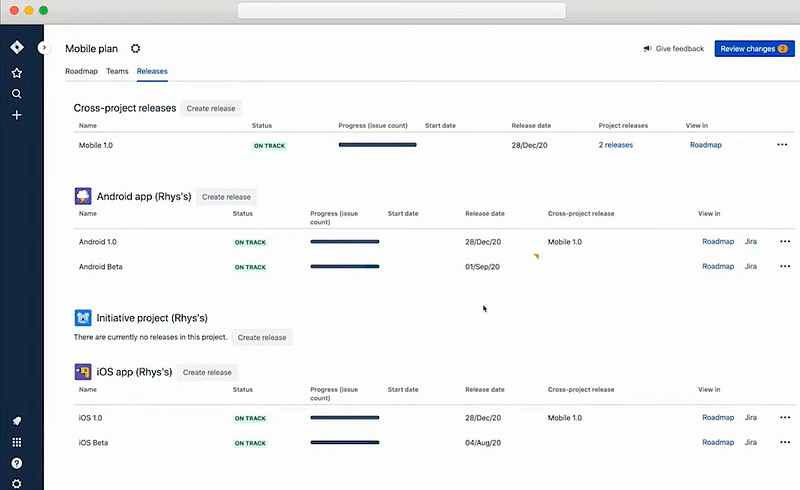The image size is (800, 490).
Task: Open more actions for iOS 1.0
Action: [785, 418]
